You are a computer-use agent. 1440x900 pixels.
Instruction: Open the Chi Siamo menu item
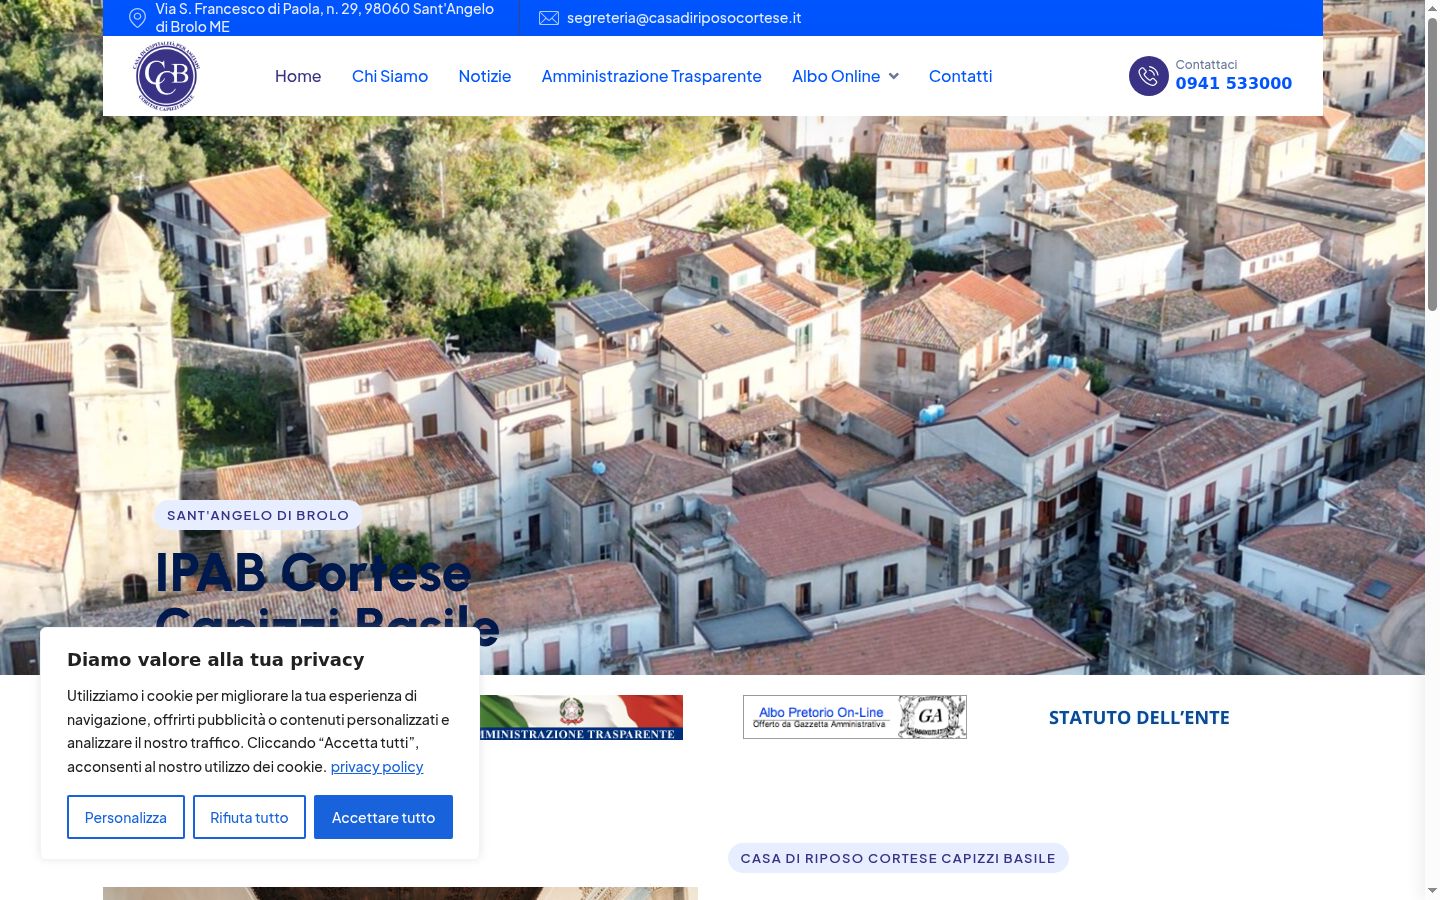click(x=390, y=76)
